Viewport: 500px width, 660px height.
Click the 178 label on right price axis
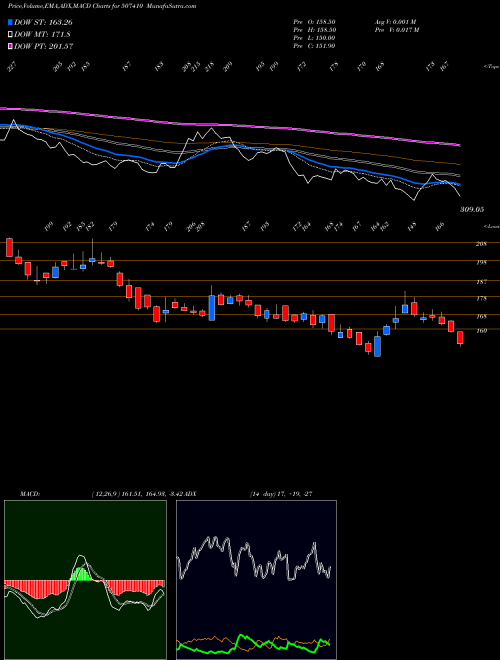[x=481, y=299]
